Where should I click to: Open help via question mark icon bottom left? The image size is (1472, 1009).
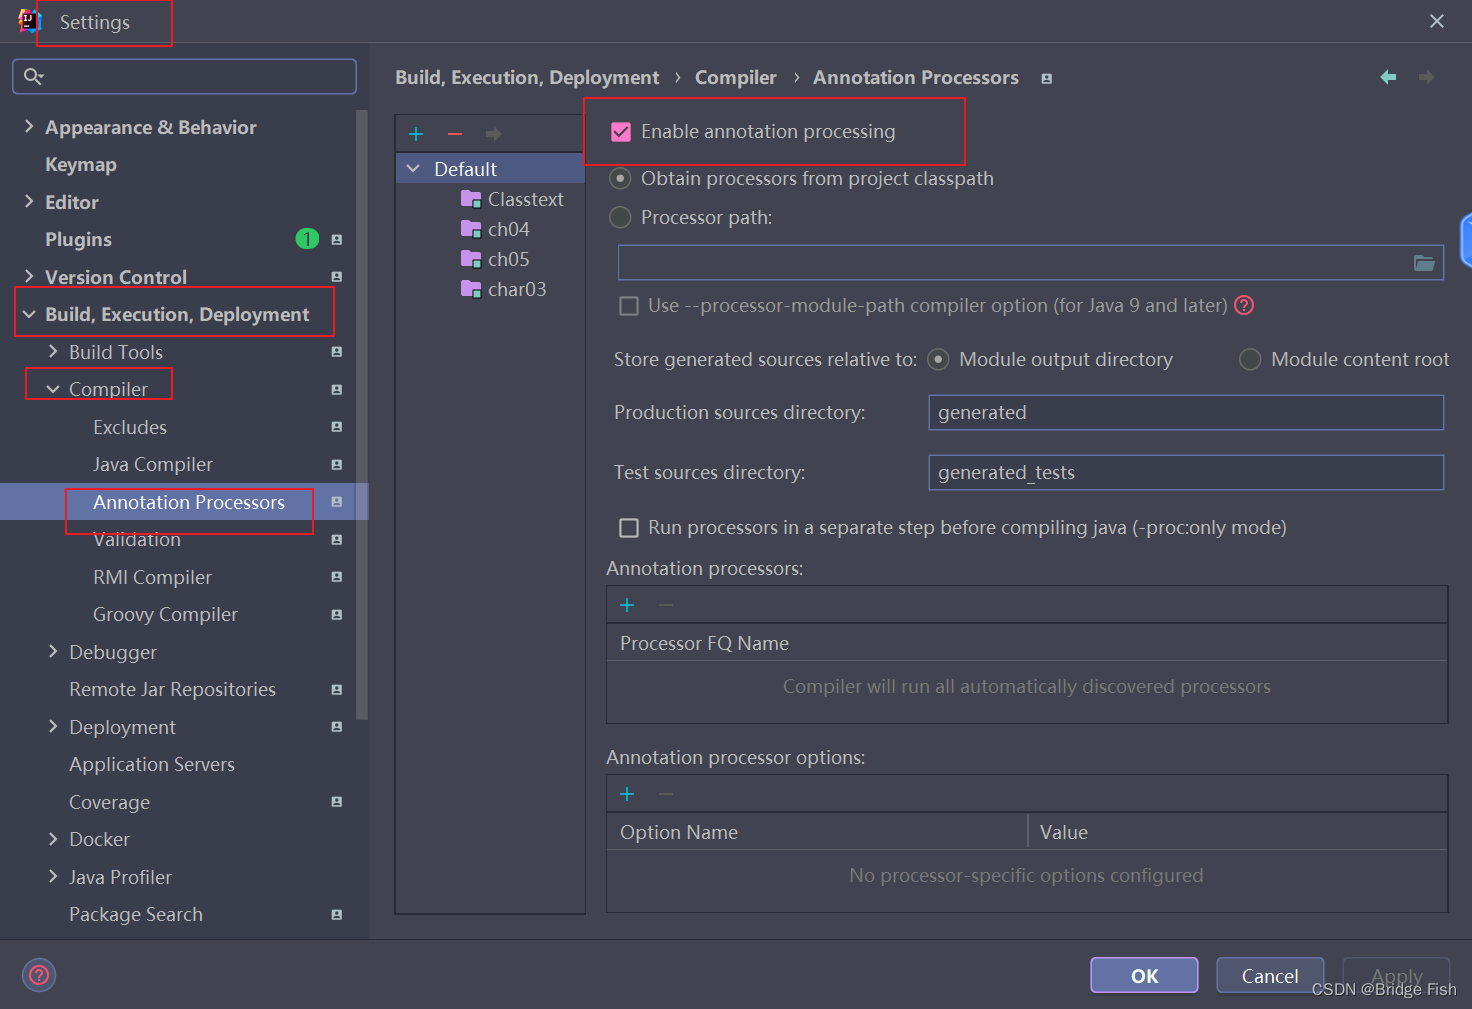[38, 975]
